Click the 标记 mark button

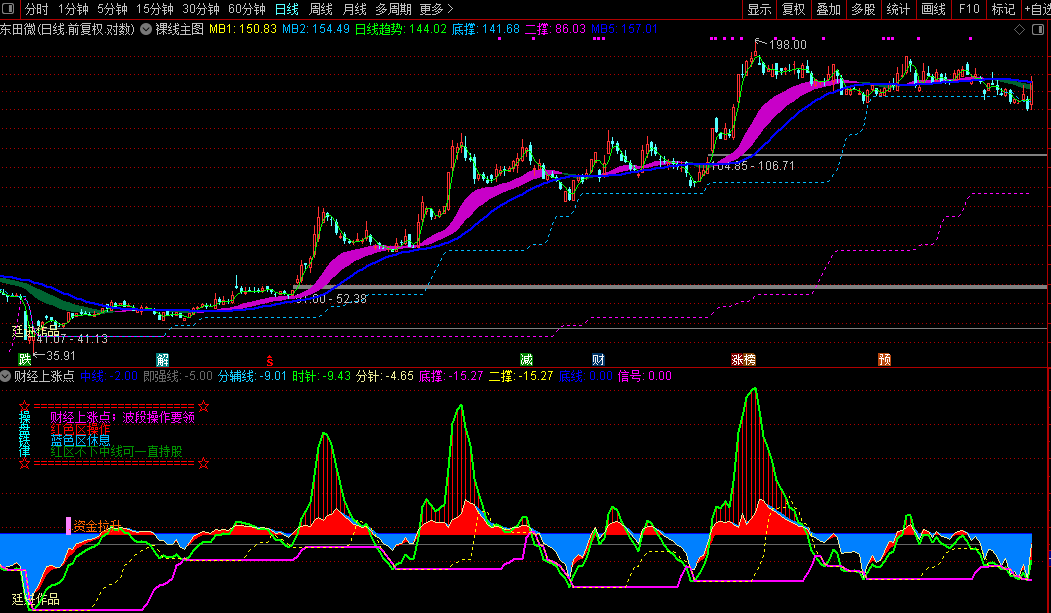(x=1003, y=9)
